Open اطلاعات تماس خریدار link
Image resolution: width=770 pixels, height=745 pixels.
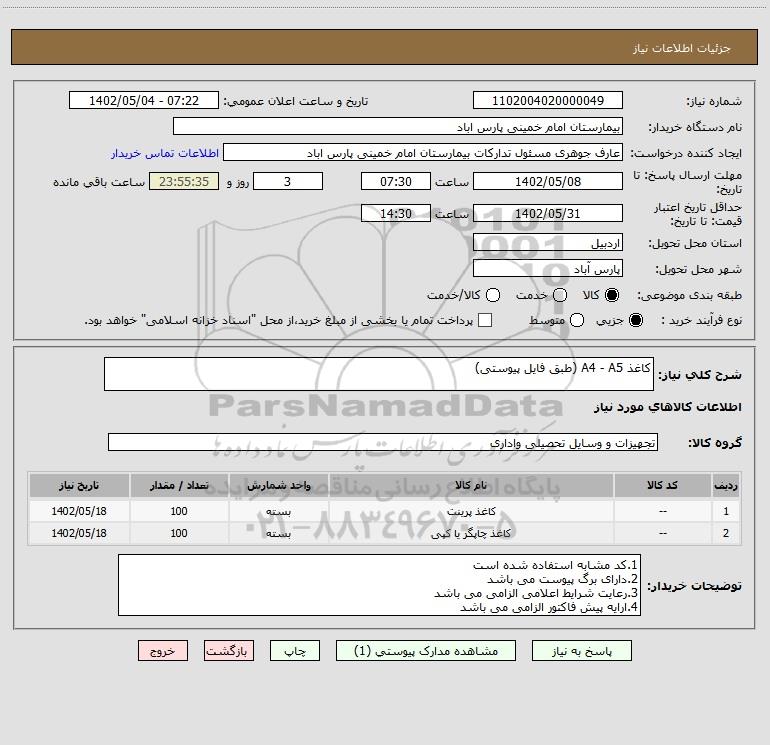click(165, 153)
